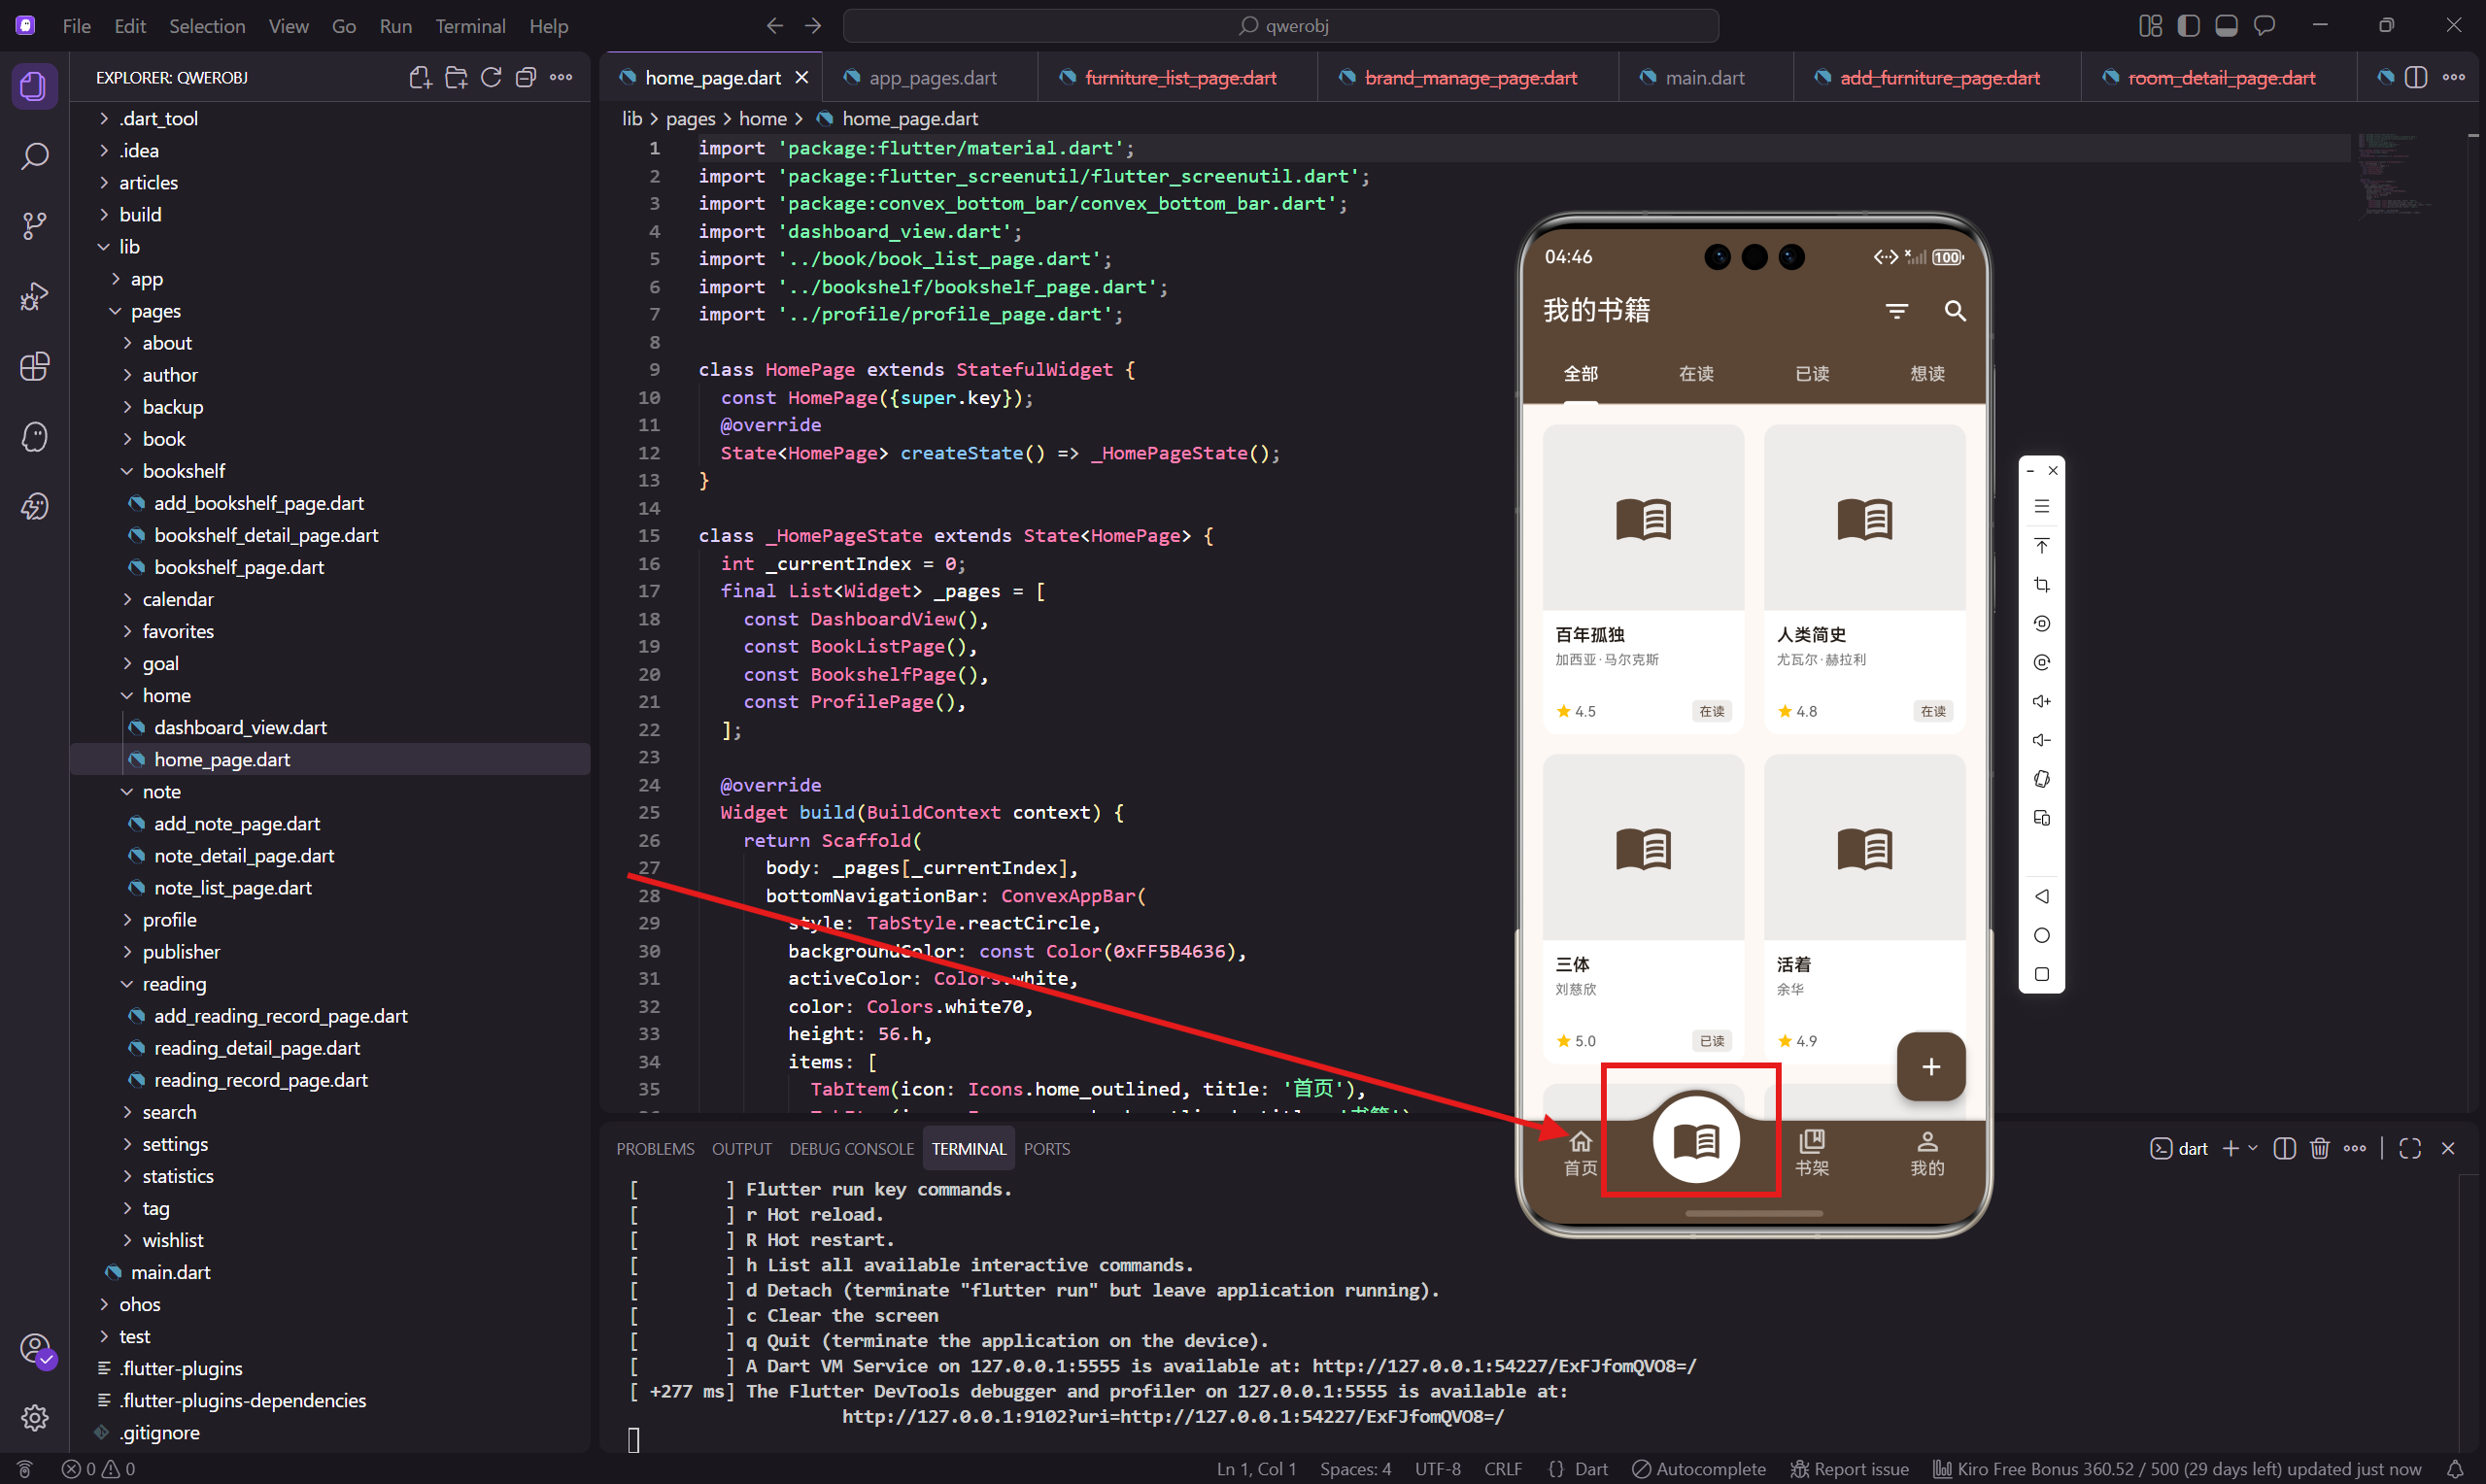The width and height of the screenshot is (2486, 1484).
Task: Maximize the terminal panel size
Action: (x=2410, y=1148)
